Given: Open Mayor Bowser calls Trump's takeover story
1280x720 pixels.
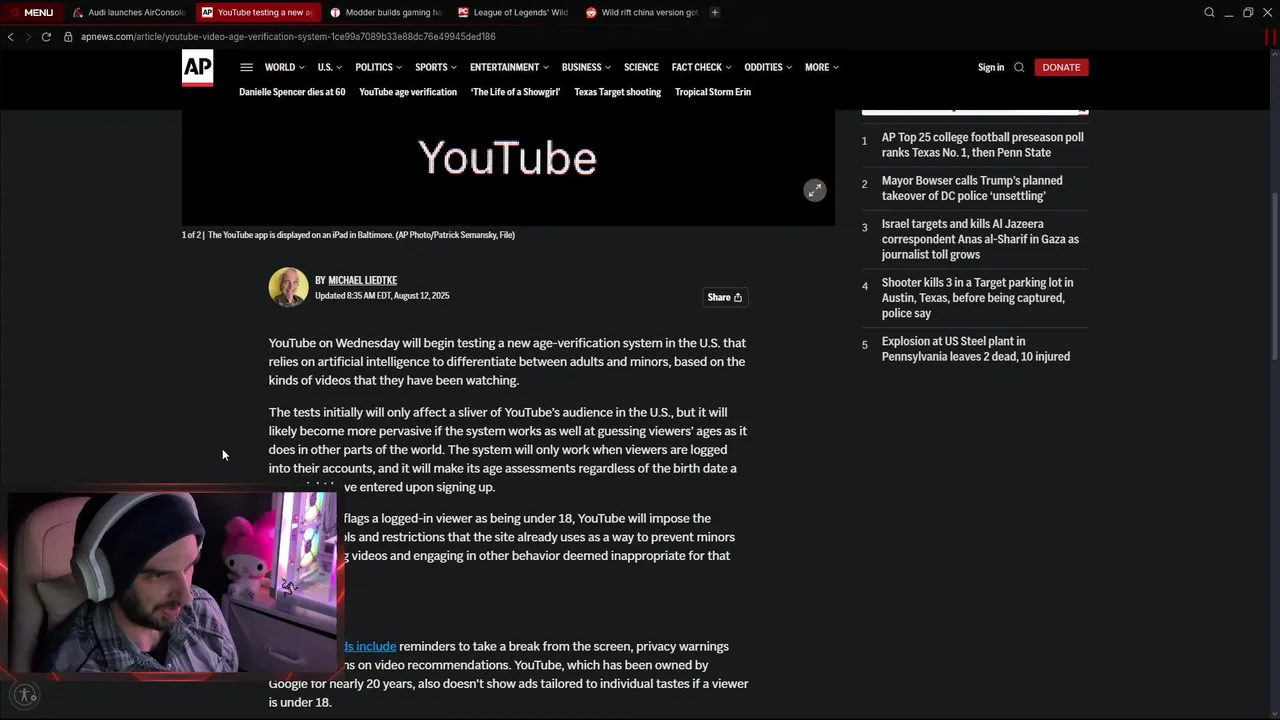Looking at the screenshot, I should tap(972, 188).
